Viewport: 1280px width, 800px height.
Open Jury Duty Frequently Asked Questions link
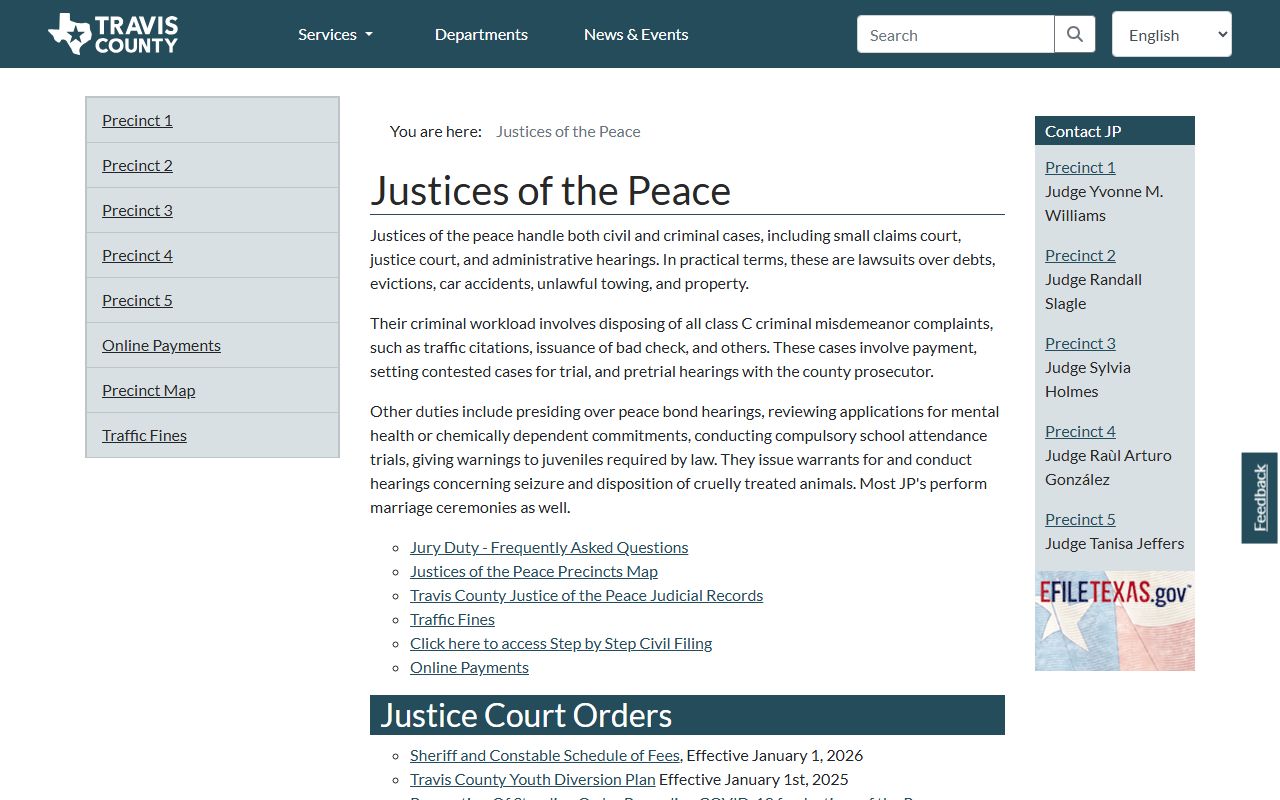click(x=549, y=547)
